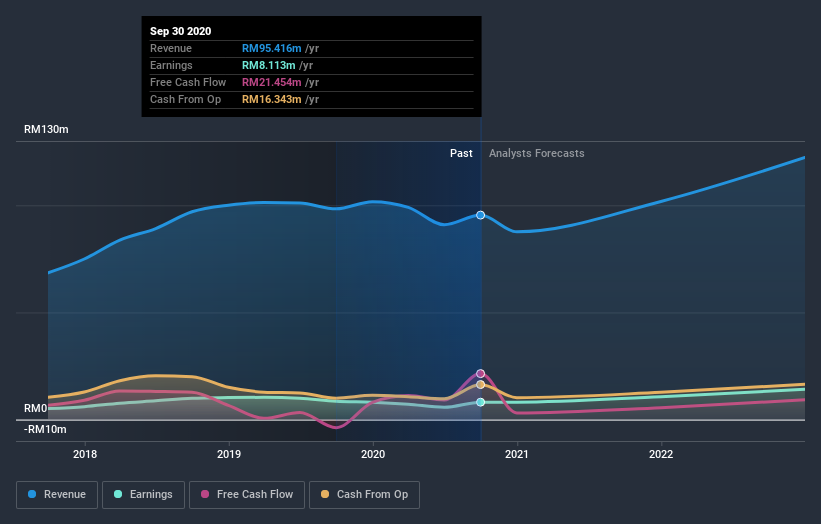Click the Free Cash Flow label in tooltip
This screenshot has height=524, width=821.
[188, 82]
